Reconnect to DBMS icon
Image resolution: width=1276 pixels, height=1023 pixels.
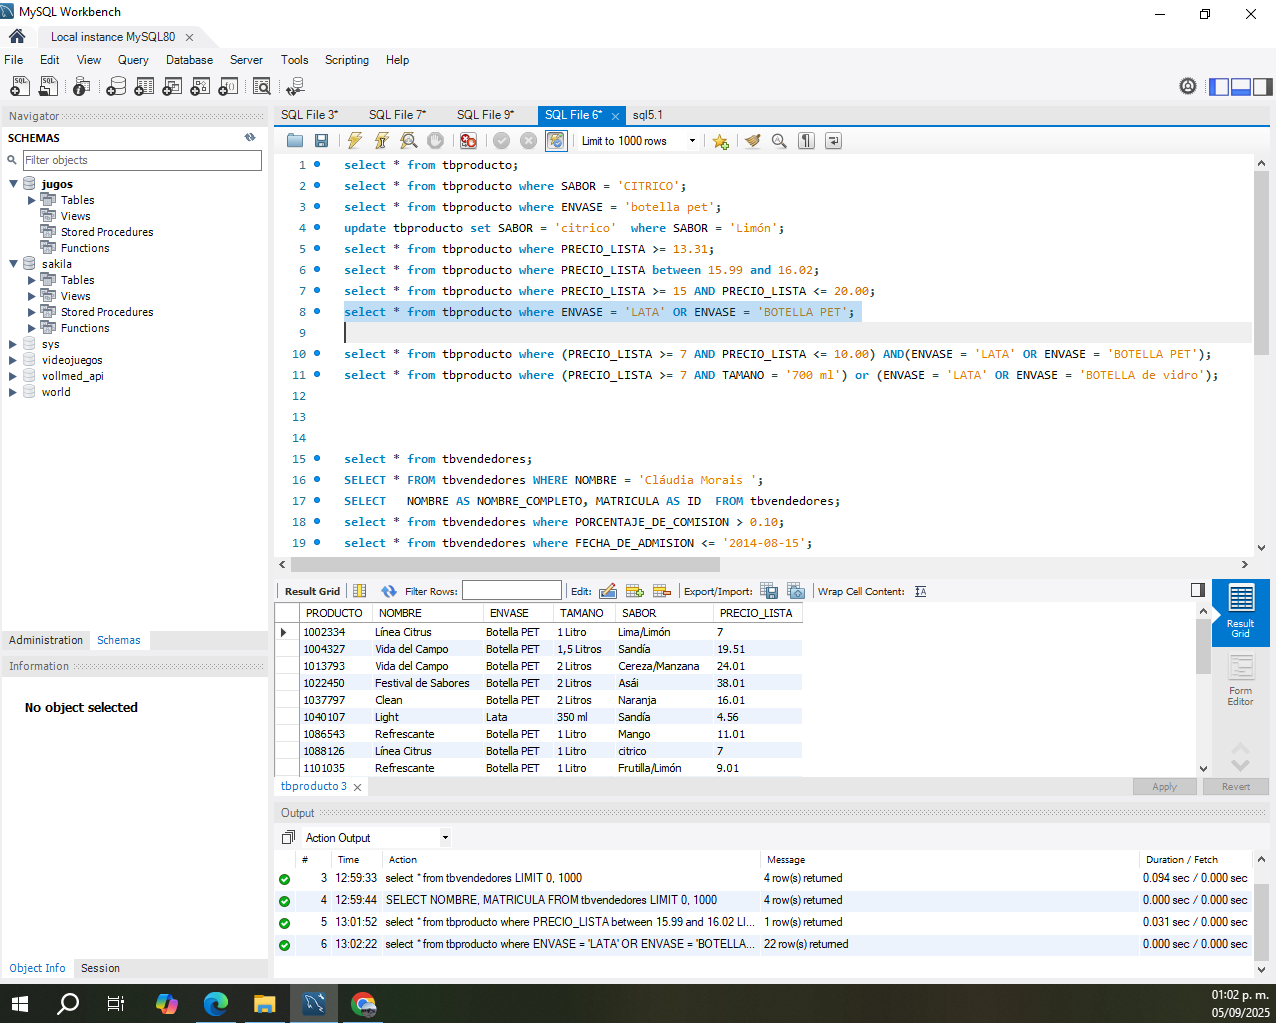[x=295, y=87]
